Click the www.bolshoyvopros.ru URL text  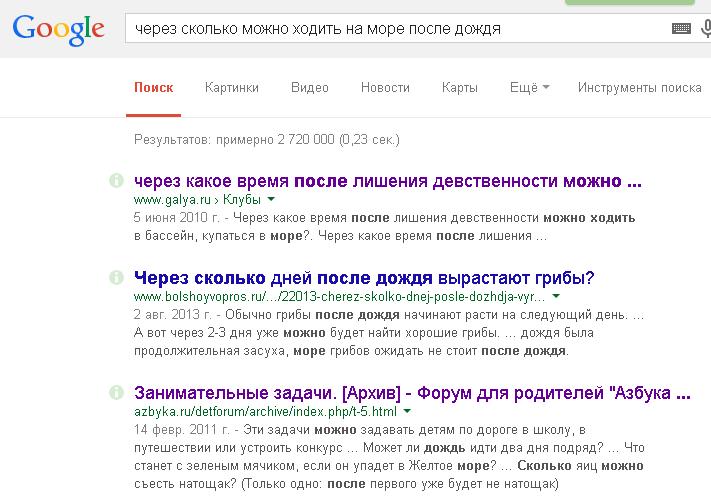pos(339,297)
